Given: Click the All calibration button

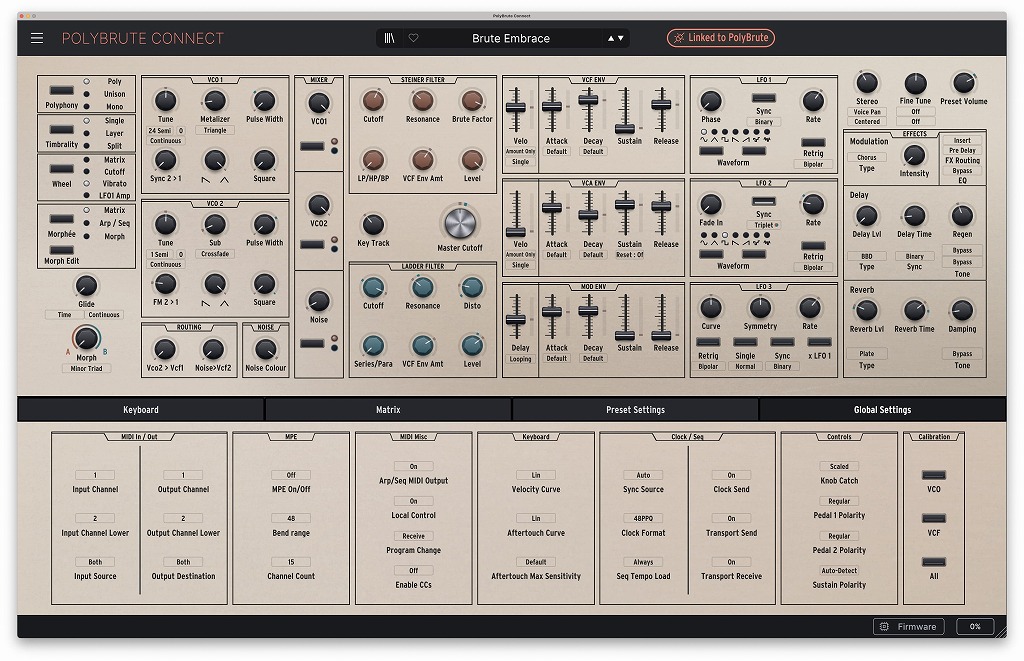Looking at the screenshot, I should click(934, 562).
